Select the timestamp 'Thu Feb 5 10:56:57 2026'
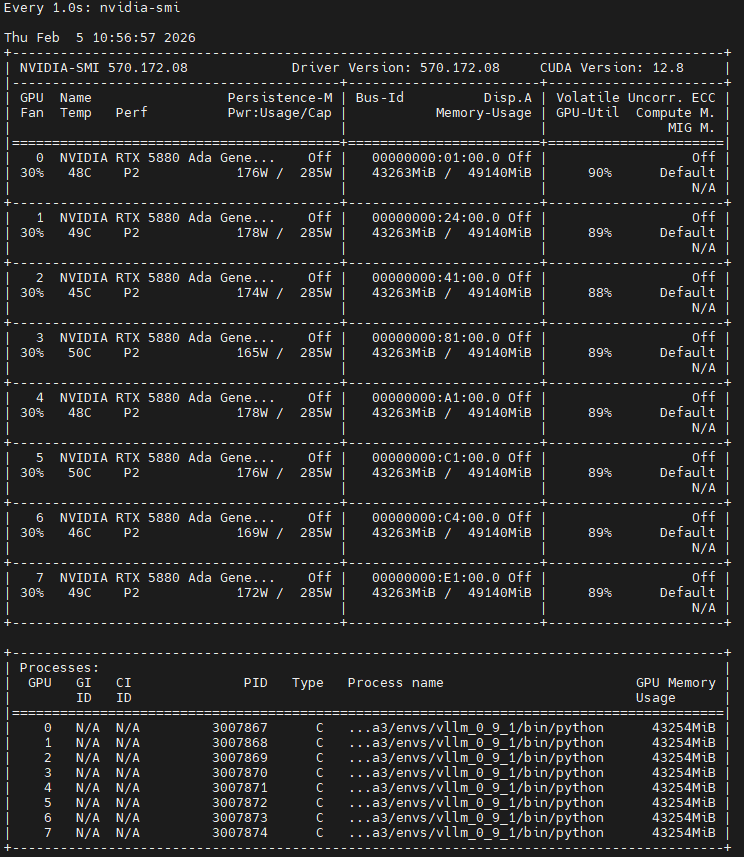 (99, 38)
